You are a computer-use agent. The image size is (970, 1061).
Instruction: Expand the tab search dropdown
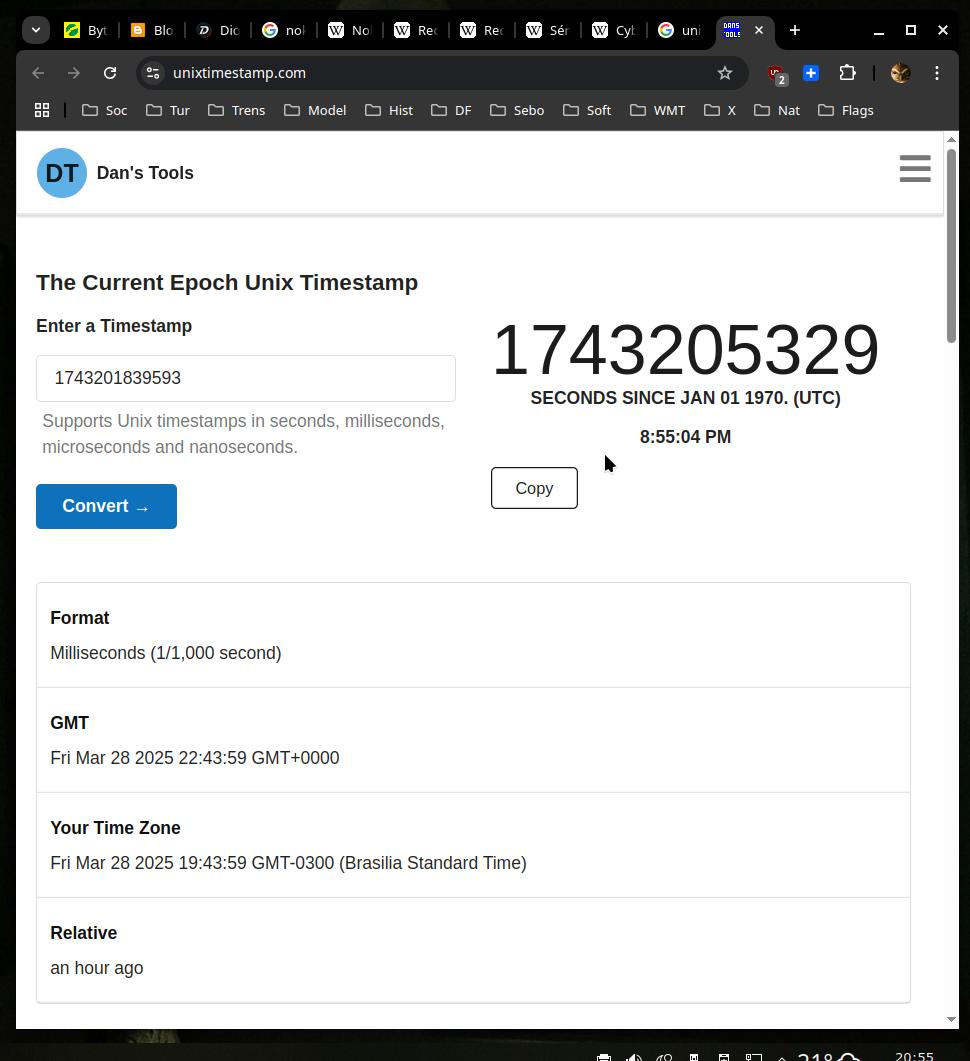pyautogui.click(x=36, y=30)
